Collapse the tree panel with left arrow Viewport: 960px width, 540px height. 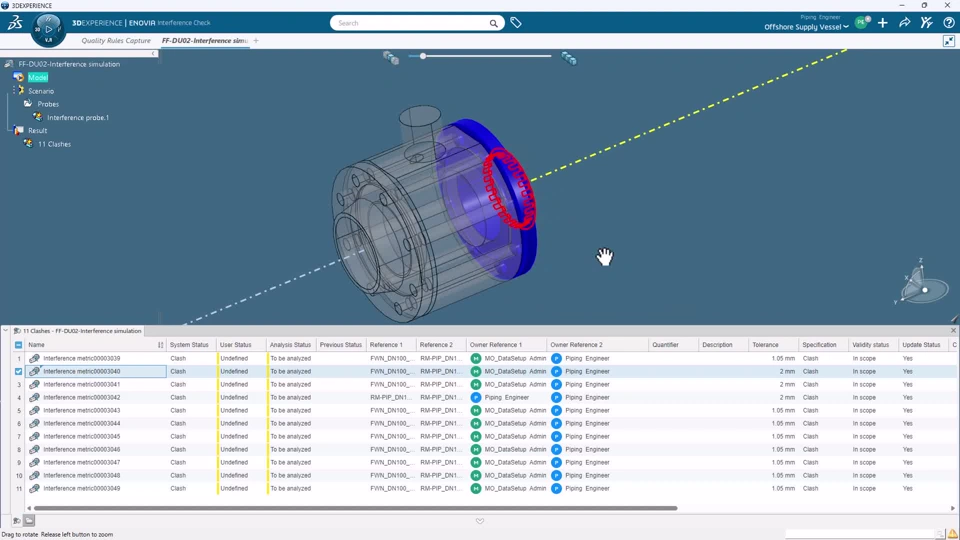coord(154,53)
